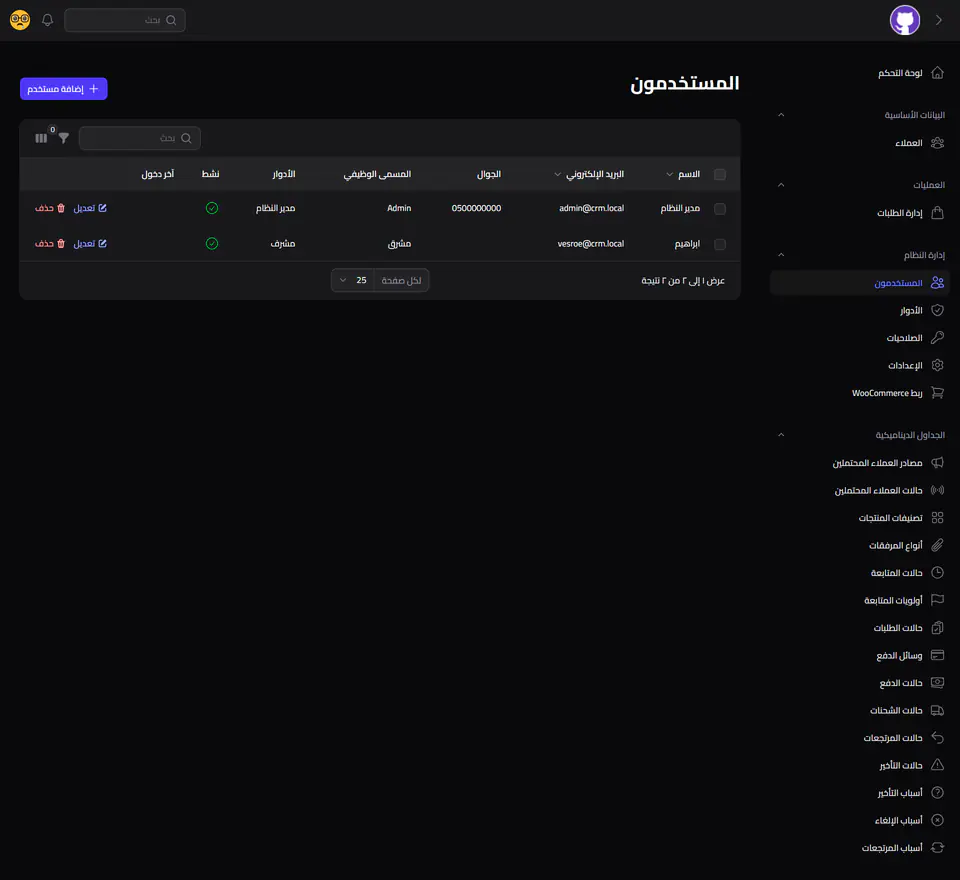
Task: Click the trash icon for admin@crm.local row
Action: [x=61, y=208]
